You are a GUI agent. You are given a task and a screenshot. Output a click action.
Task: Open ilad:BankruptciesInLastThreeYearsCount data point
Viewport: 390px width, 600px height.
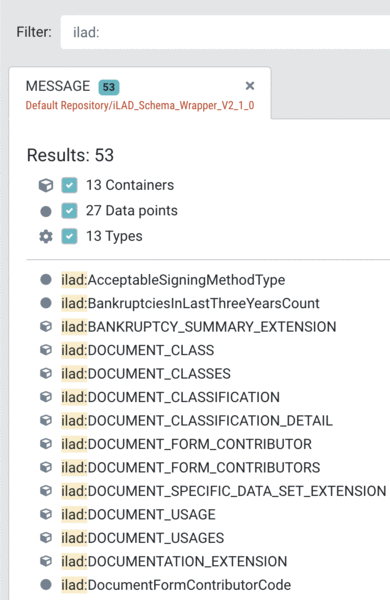click(190, 303)
